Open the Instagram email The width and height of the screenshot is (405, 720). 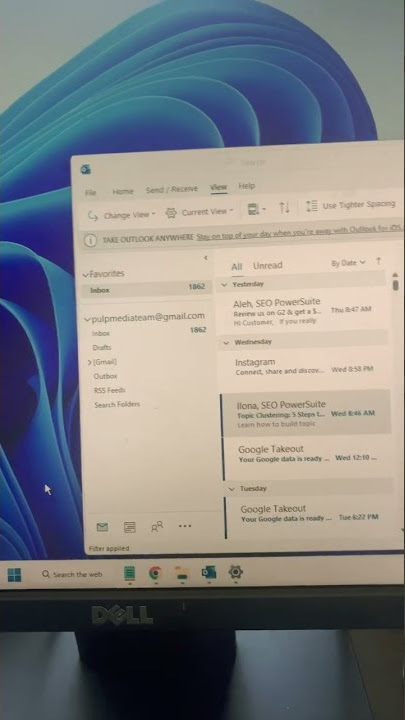304,367
